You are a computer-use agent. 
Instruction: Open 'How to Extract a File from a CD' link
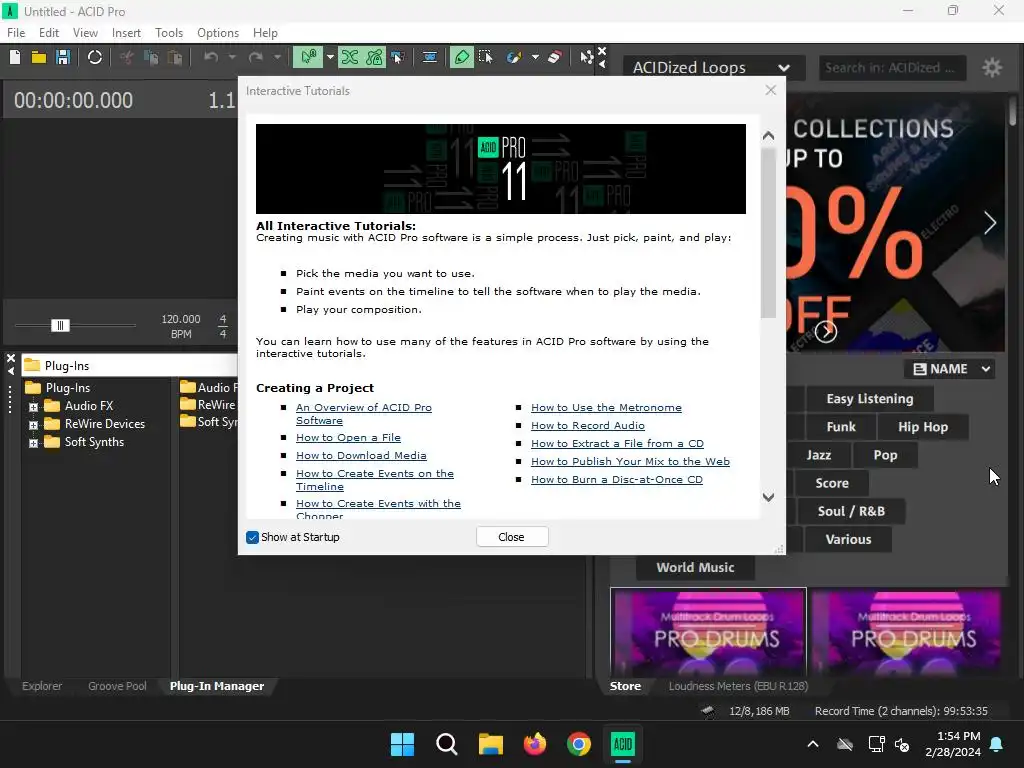click(x=617, y=443)
